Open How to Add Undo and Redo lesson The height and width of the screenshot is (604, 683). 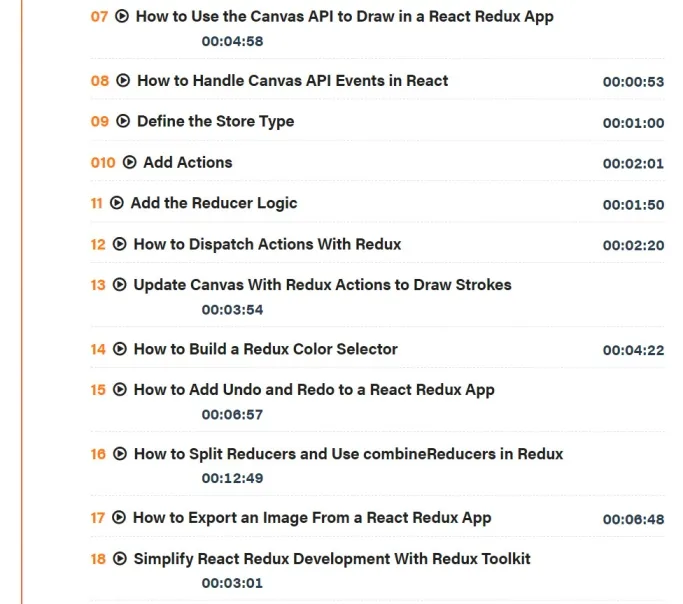tap(314, 390)
